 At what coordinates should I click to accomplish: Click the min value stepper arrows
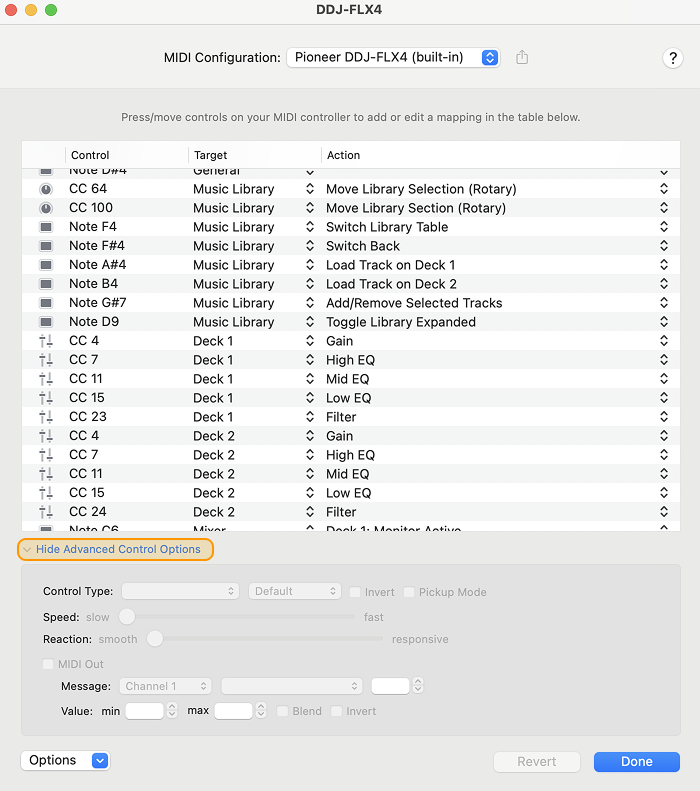click(x=172, y=711)
